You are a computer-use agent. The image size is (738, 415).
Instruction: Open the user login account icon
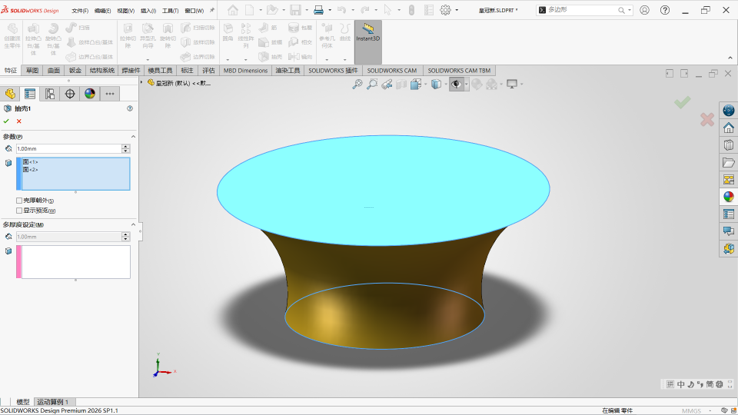coord(644,10)
